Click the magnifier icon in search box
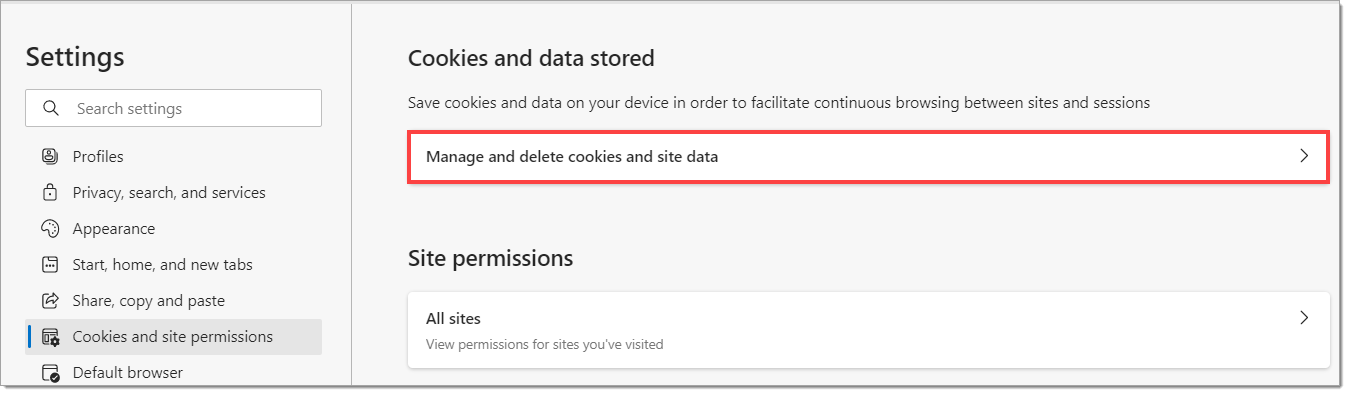The height and width of the screenshot is (393, 1347). 51,108
